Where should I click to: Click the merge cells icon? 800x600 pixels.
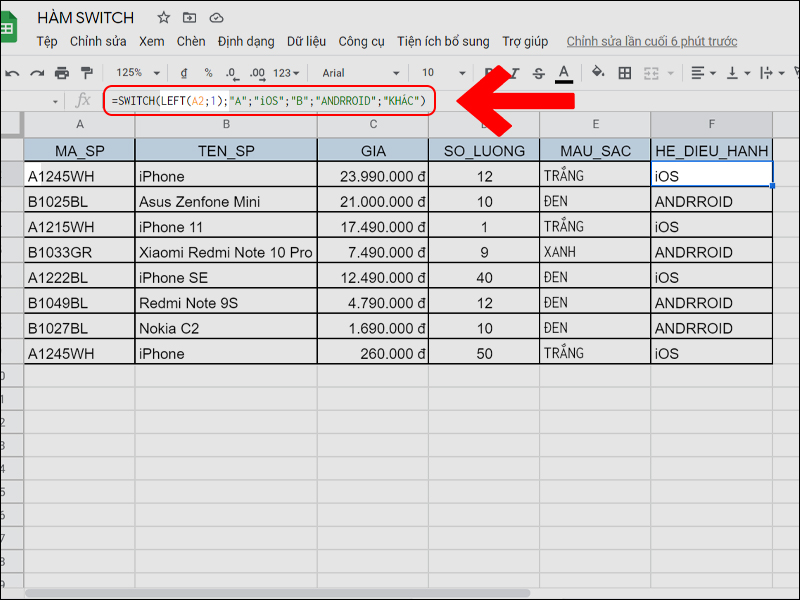pos(651,73)
